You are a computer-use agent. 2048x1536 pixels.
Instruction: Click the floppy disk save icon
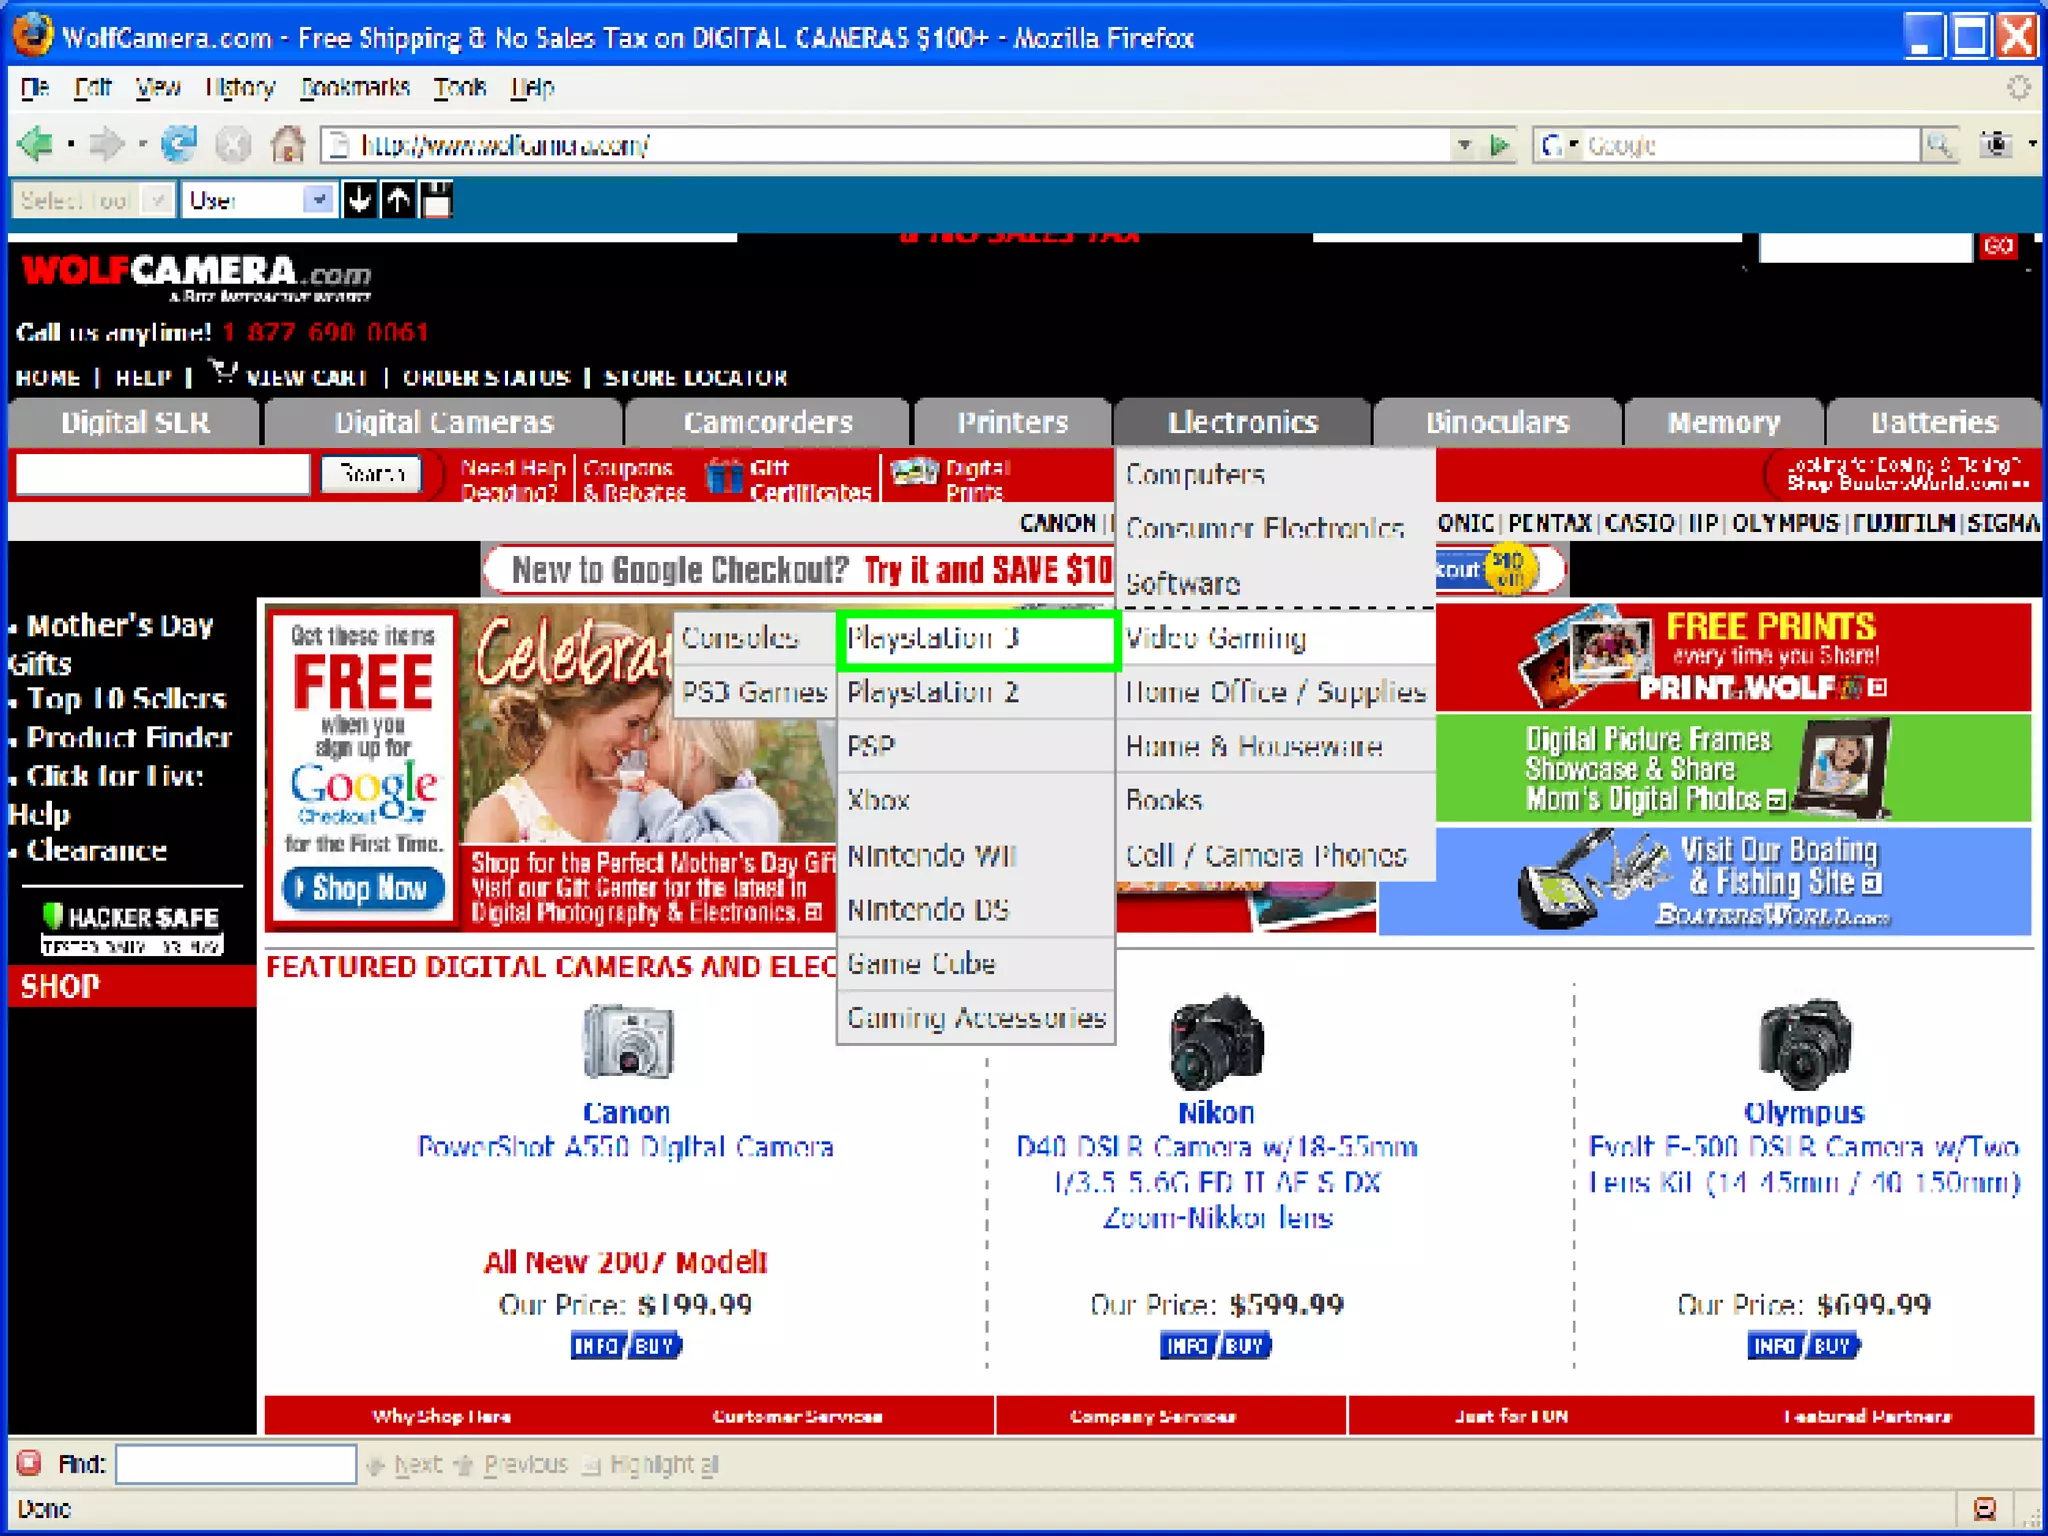(437, 200)
